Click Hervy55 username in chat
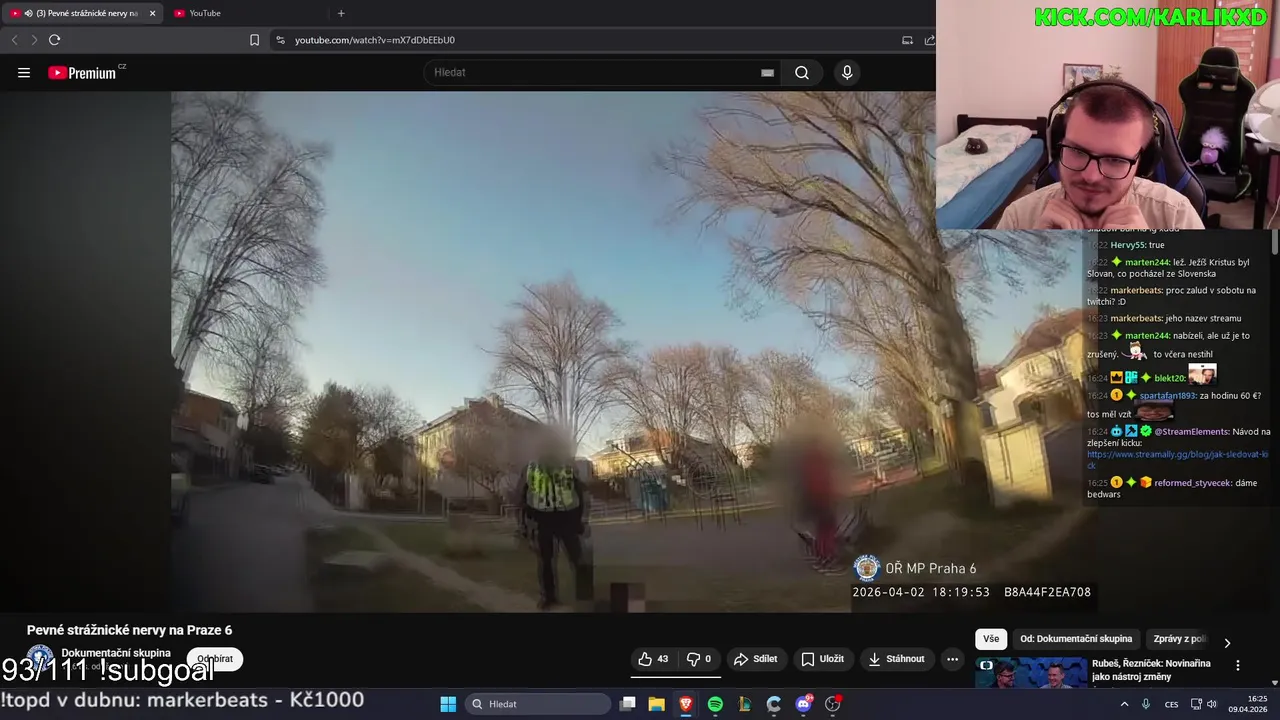1280x720 pixels. [x=1127, y=245]
